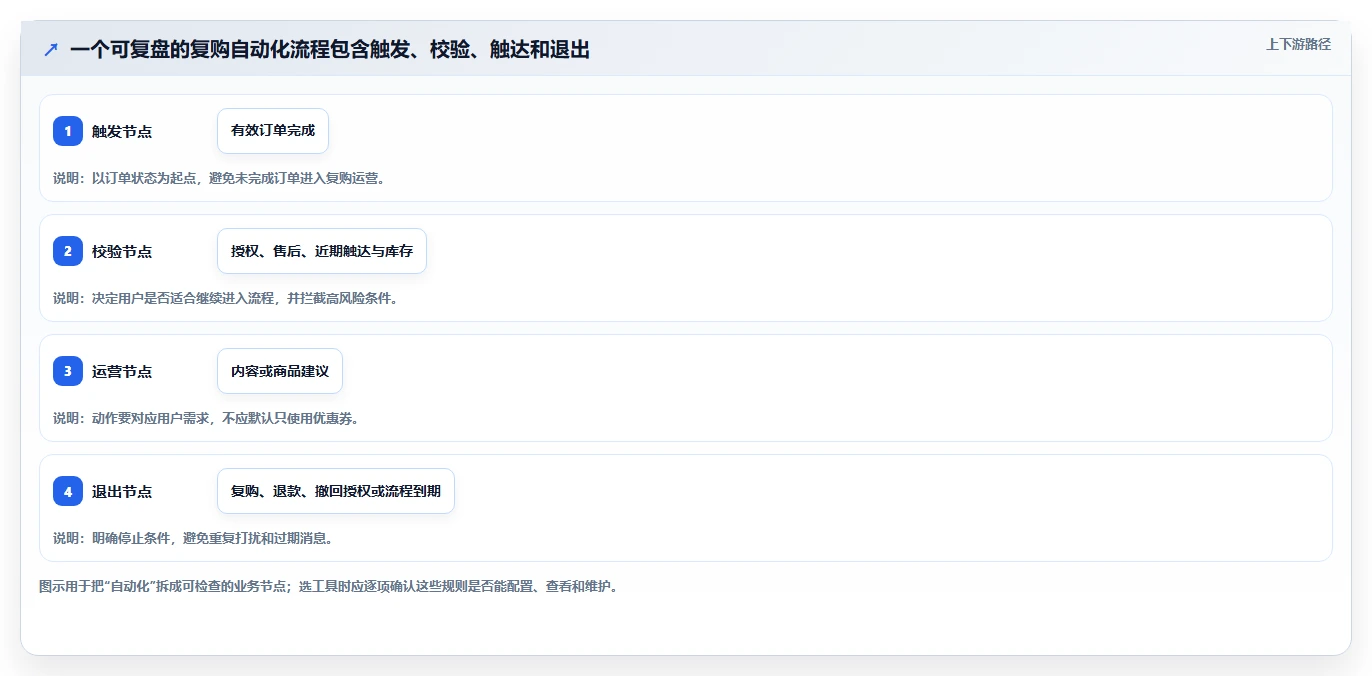Select the step 3 number badge

tap(68, 371)
